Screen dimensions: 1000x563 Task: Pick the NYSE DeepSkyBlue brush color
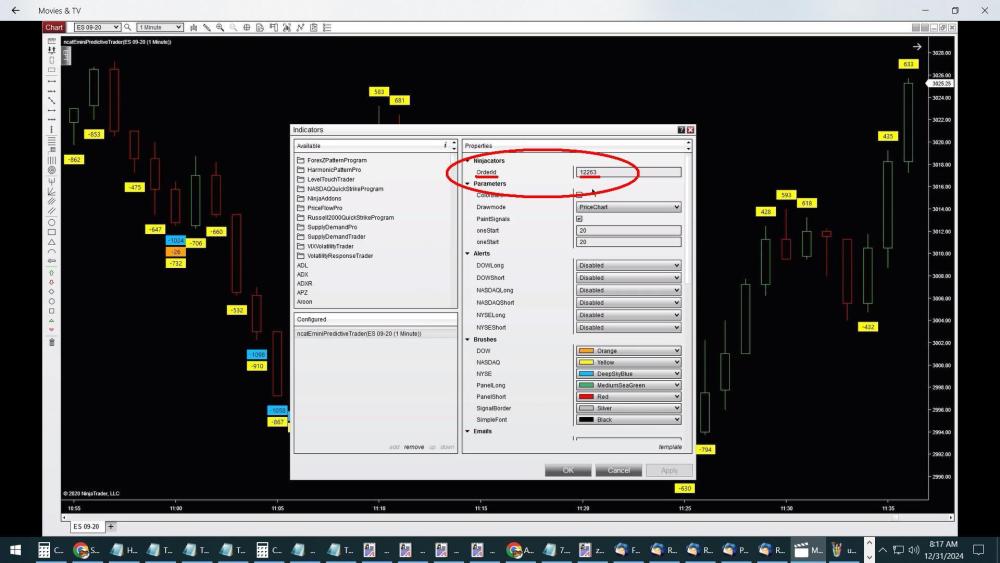click(x=628, y=374)
